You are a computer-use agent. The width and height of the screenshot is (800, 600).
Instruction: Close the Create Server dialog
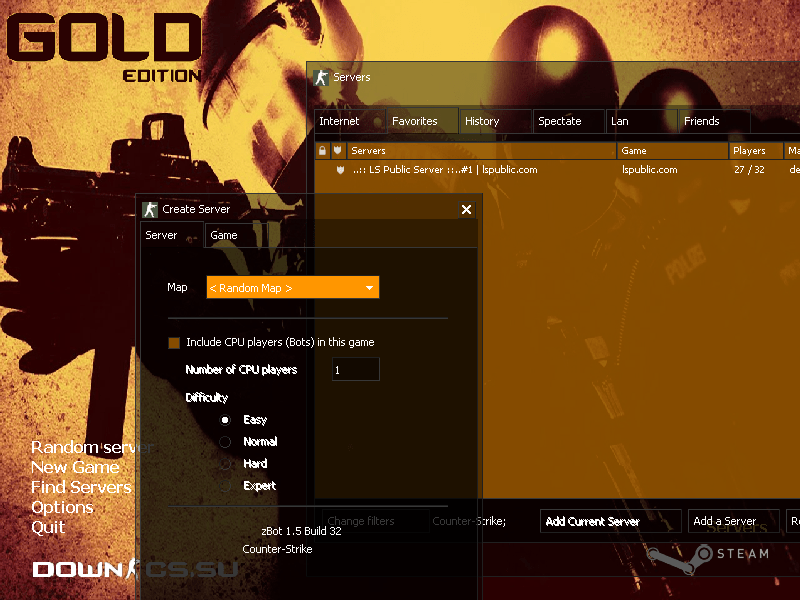tap(466, 209)
